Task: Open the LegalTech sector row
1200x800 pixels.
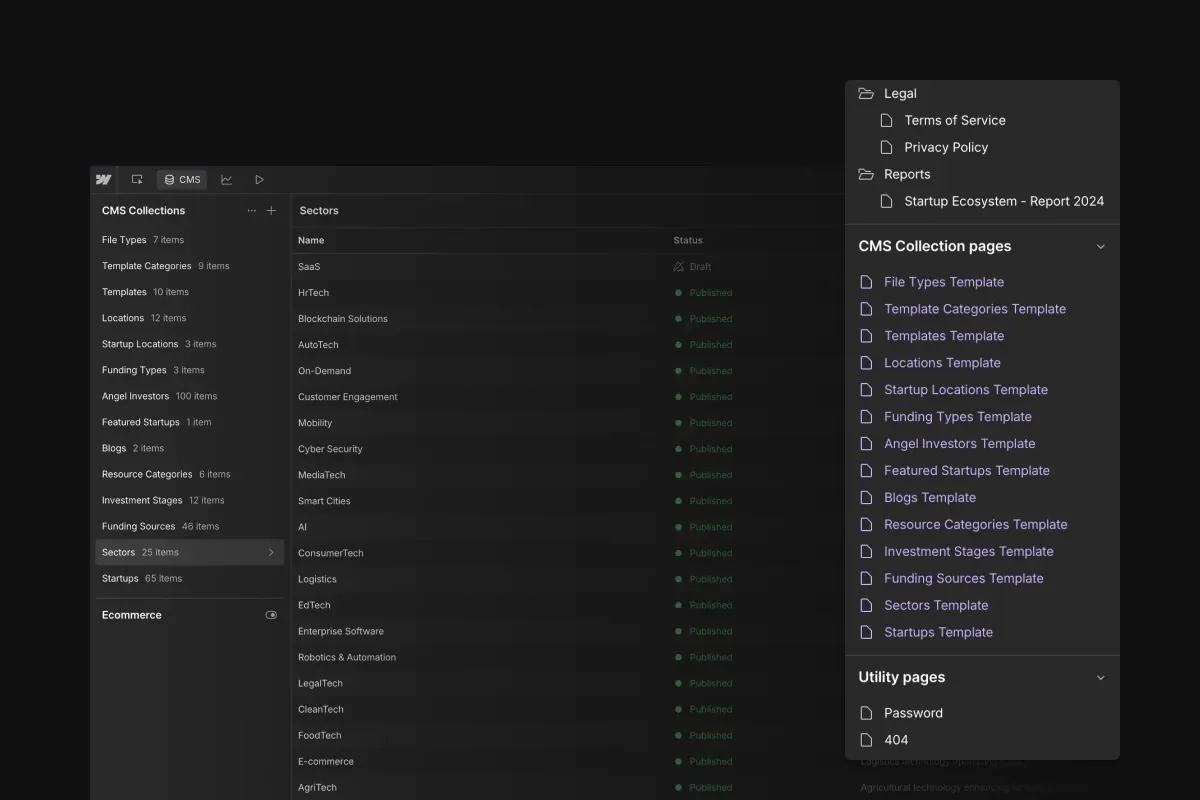Action: pyautogui.click(x=568, y=683)
